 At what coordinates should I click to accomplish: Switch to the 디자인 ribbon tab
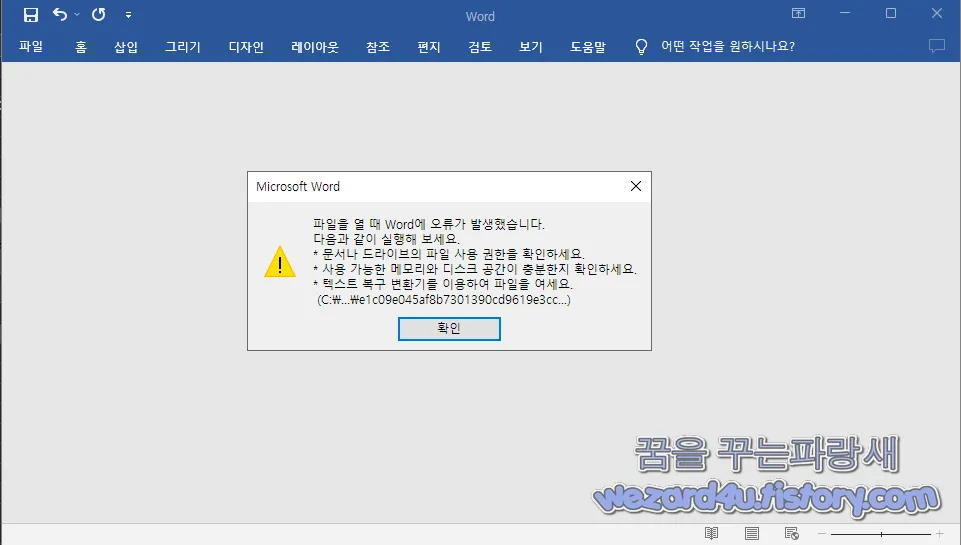[246, 47]
